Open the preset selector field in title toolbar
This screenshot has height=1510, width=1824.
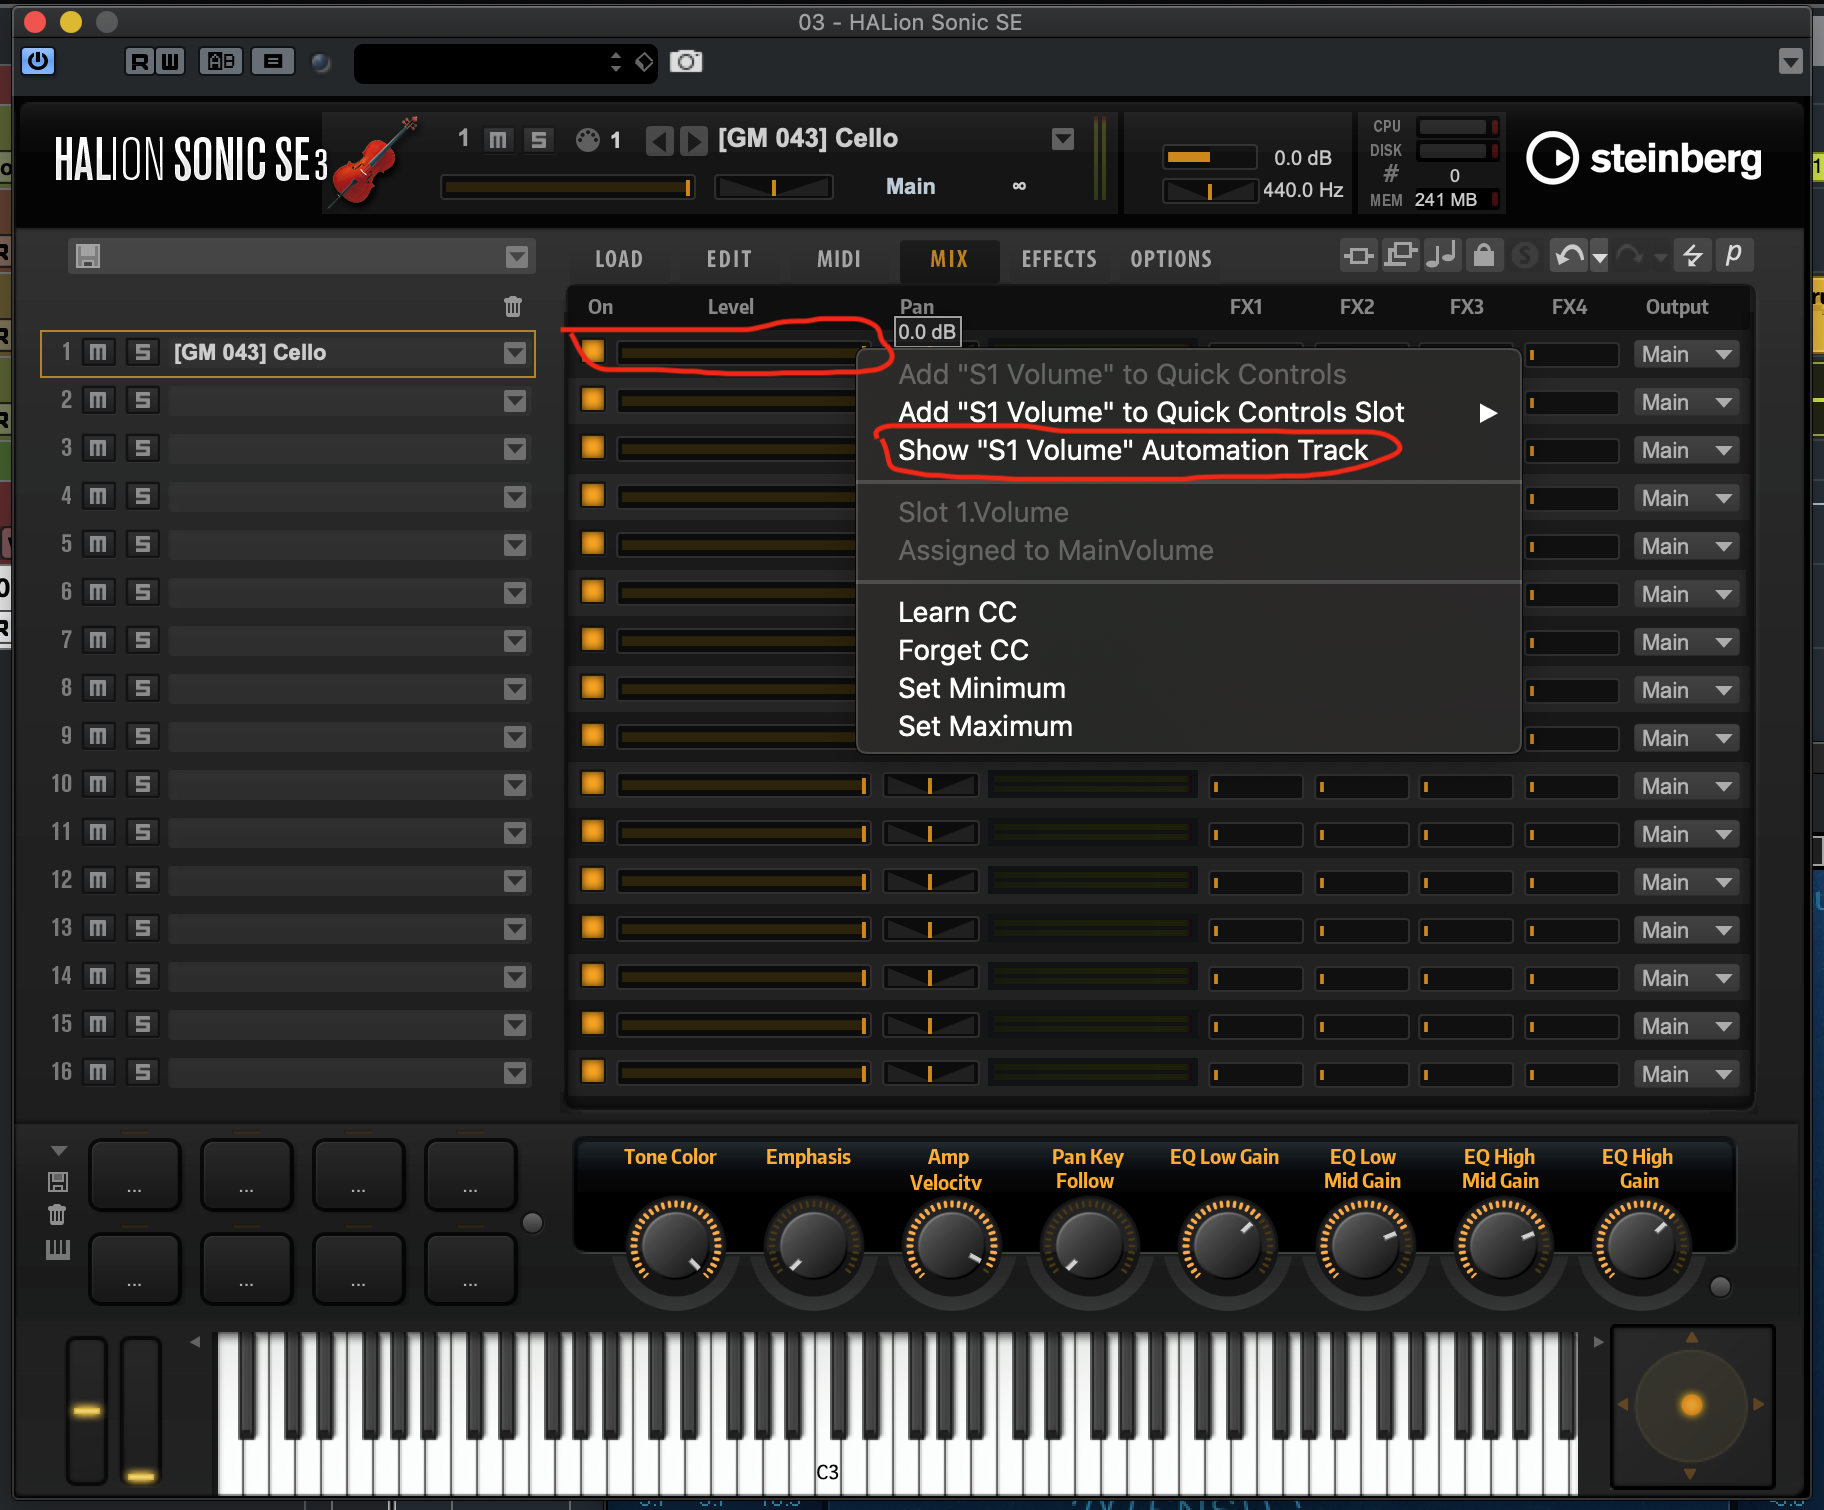tap(505, 62)
